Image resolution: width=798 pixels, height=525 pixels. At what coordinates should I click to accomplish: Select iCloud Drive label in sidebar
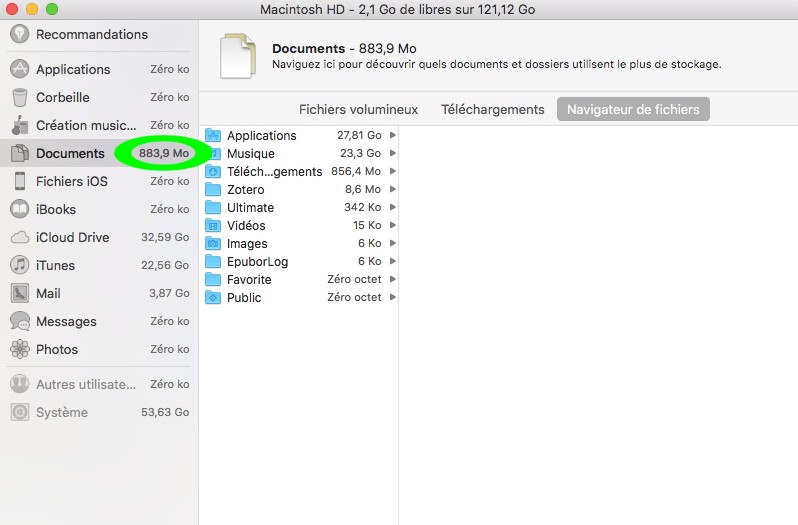coord(73,238)
